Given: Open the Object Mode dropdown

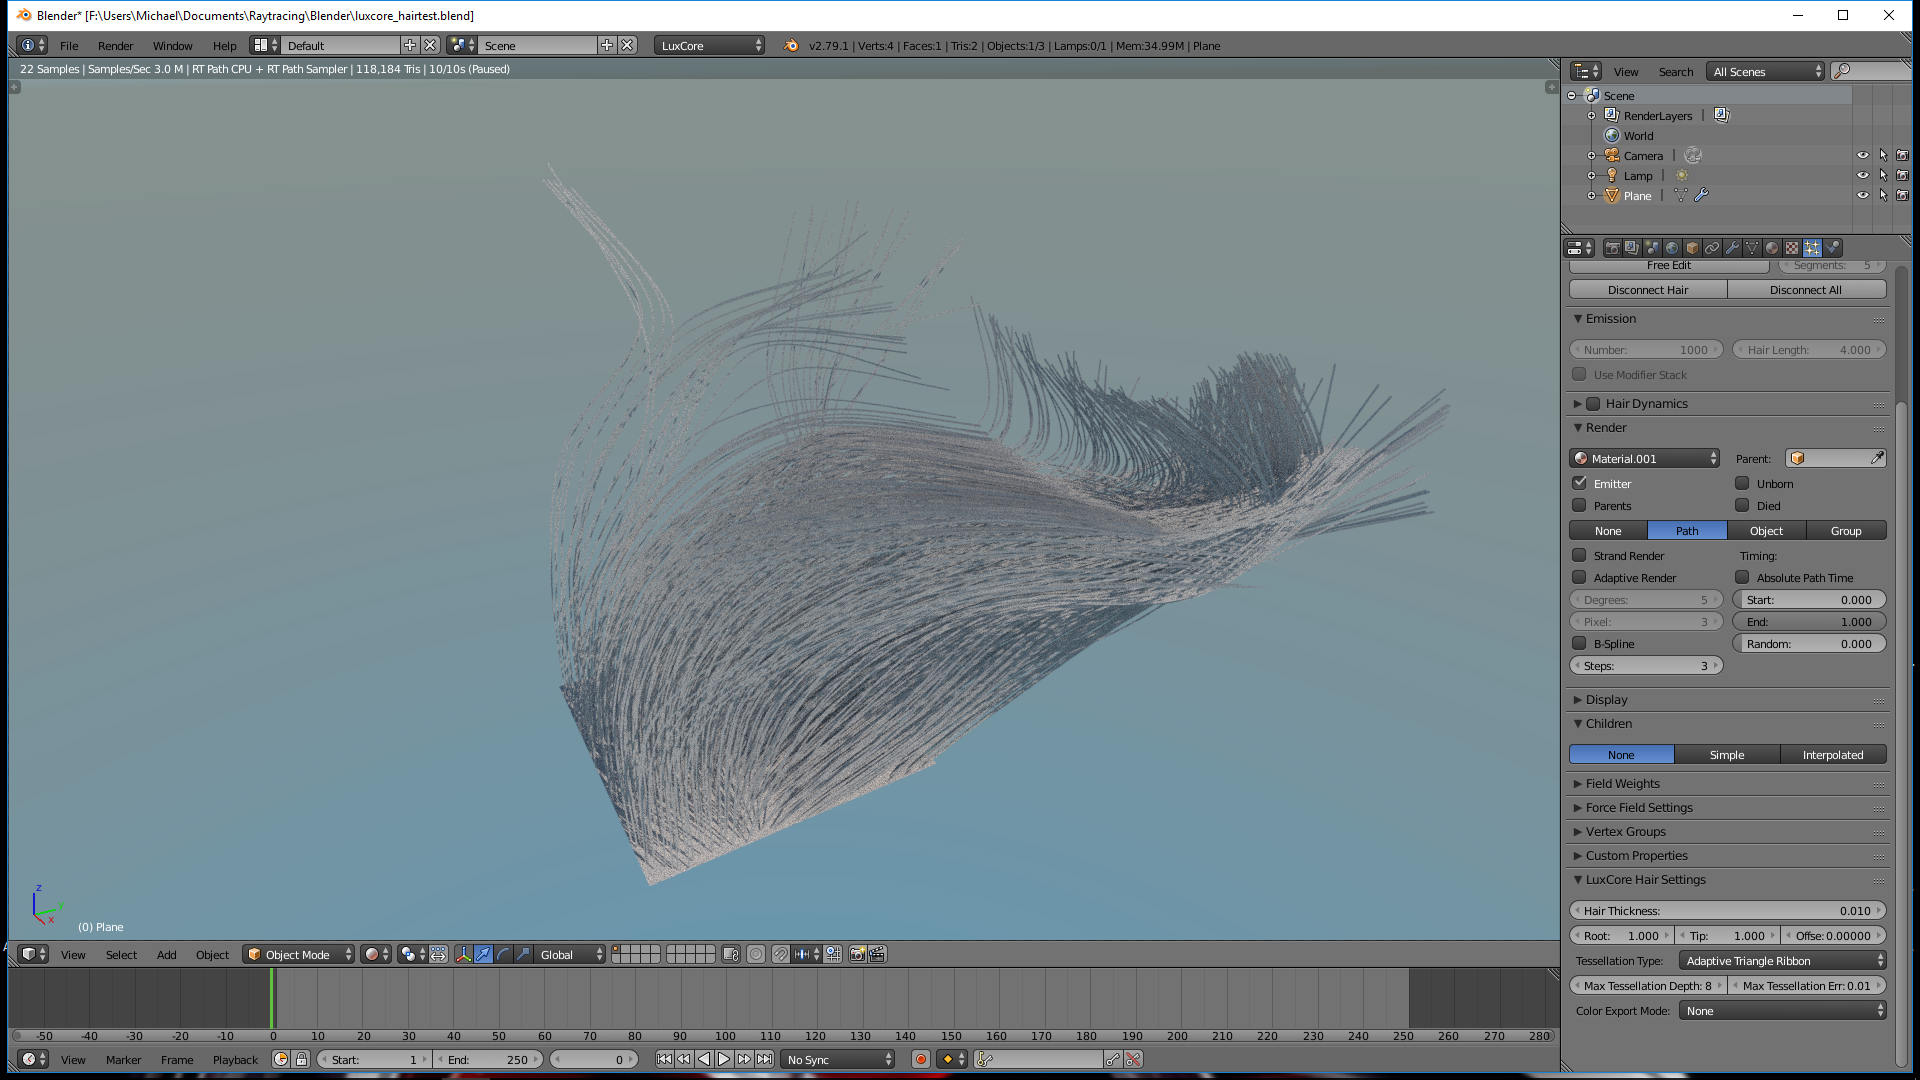Looking at the screenshot, I should pyautogui.click(x=299, y=954).
